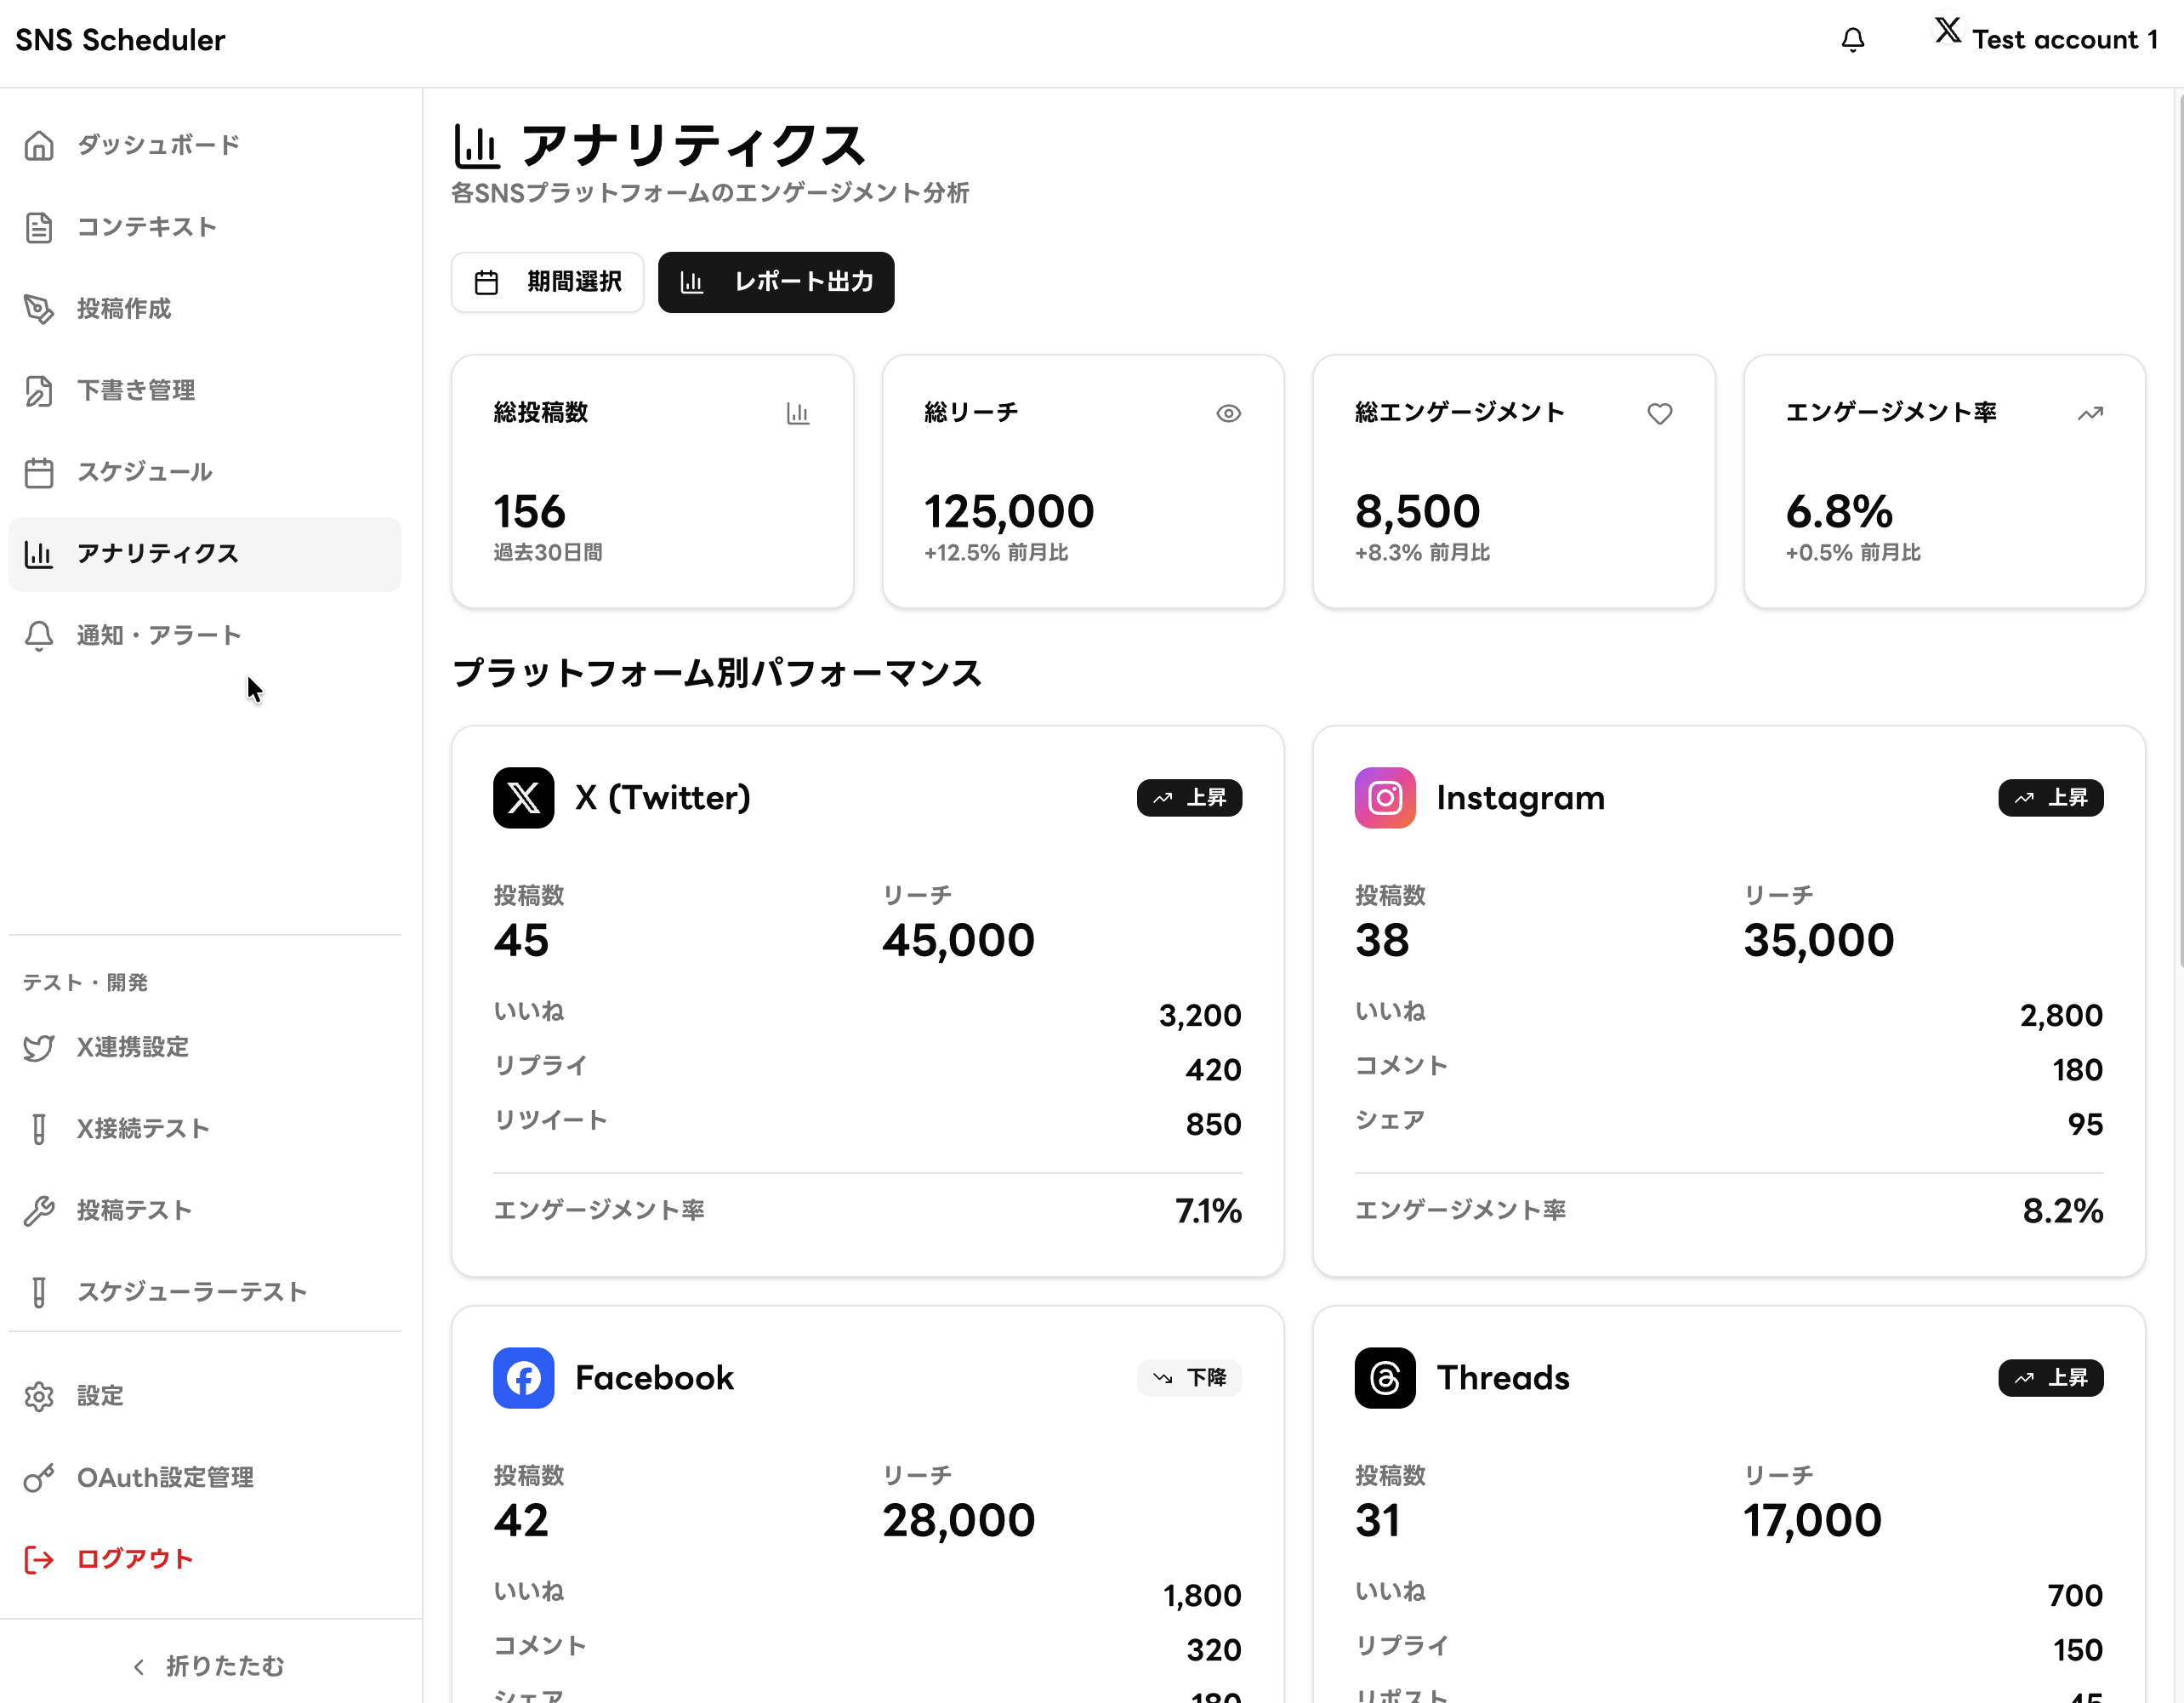Click the Threads platform logo

(x=1384, y=1377)
